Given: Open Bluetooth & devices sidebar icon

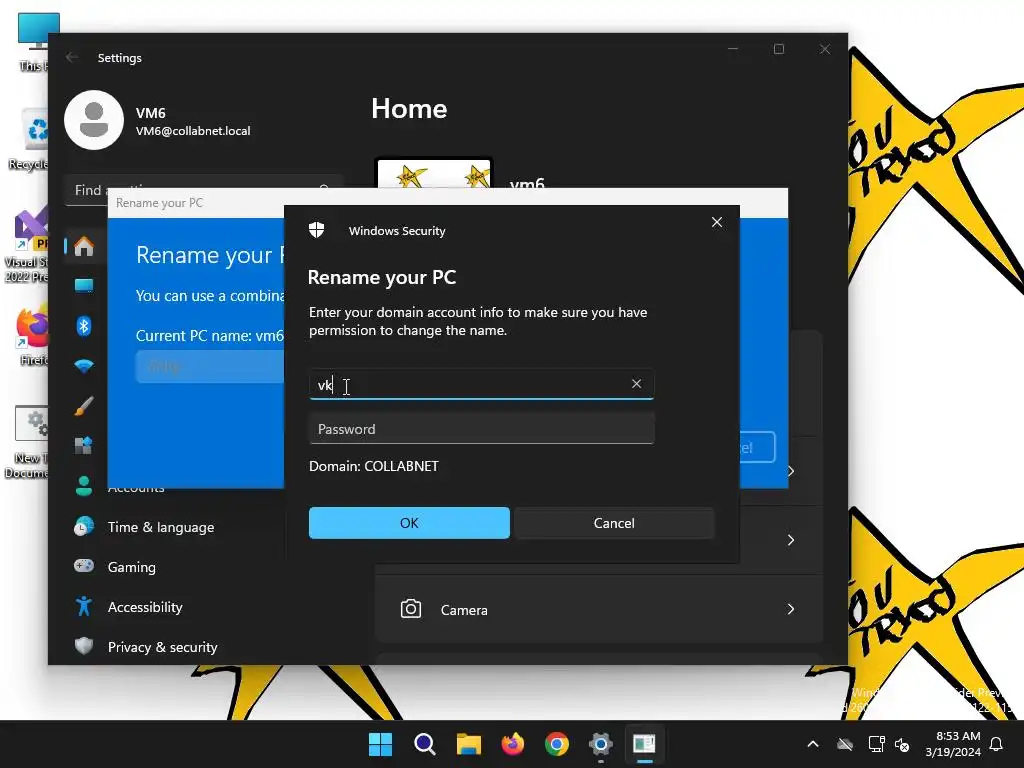Looking at the screenshot, I should coord(84,326).
